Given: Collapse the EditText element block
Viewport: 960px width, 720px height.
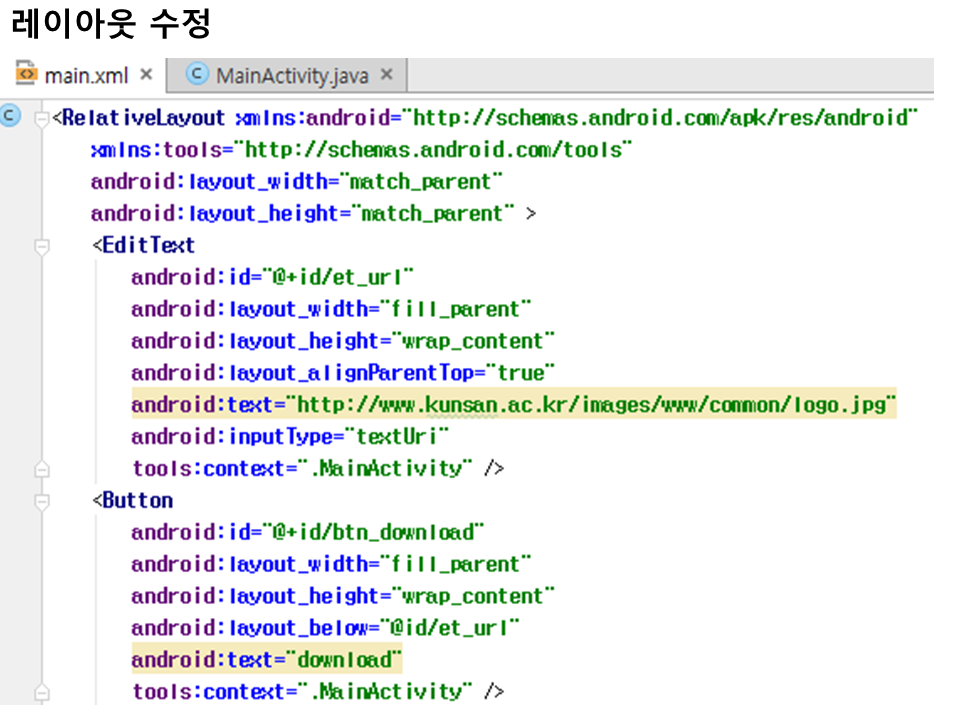Looking at the screenshot, I should [42, 246].
